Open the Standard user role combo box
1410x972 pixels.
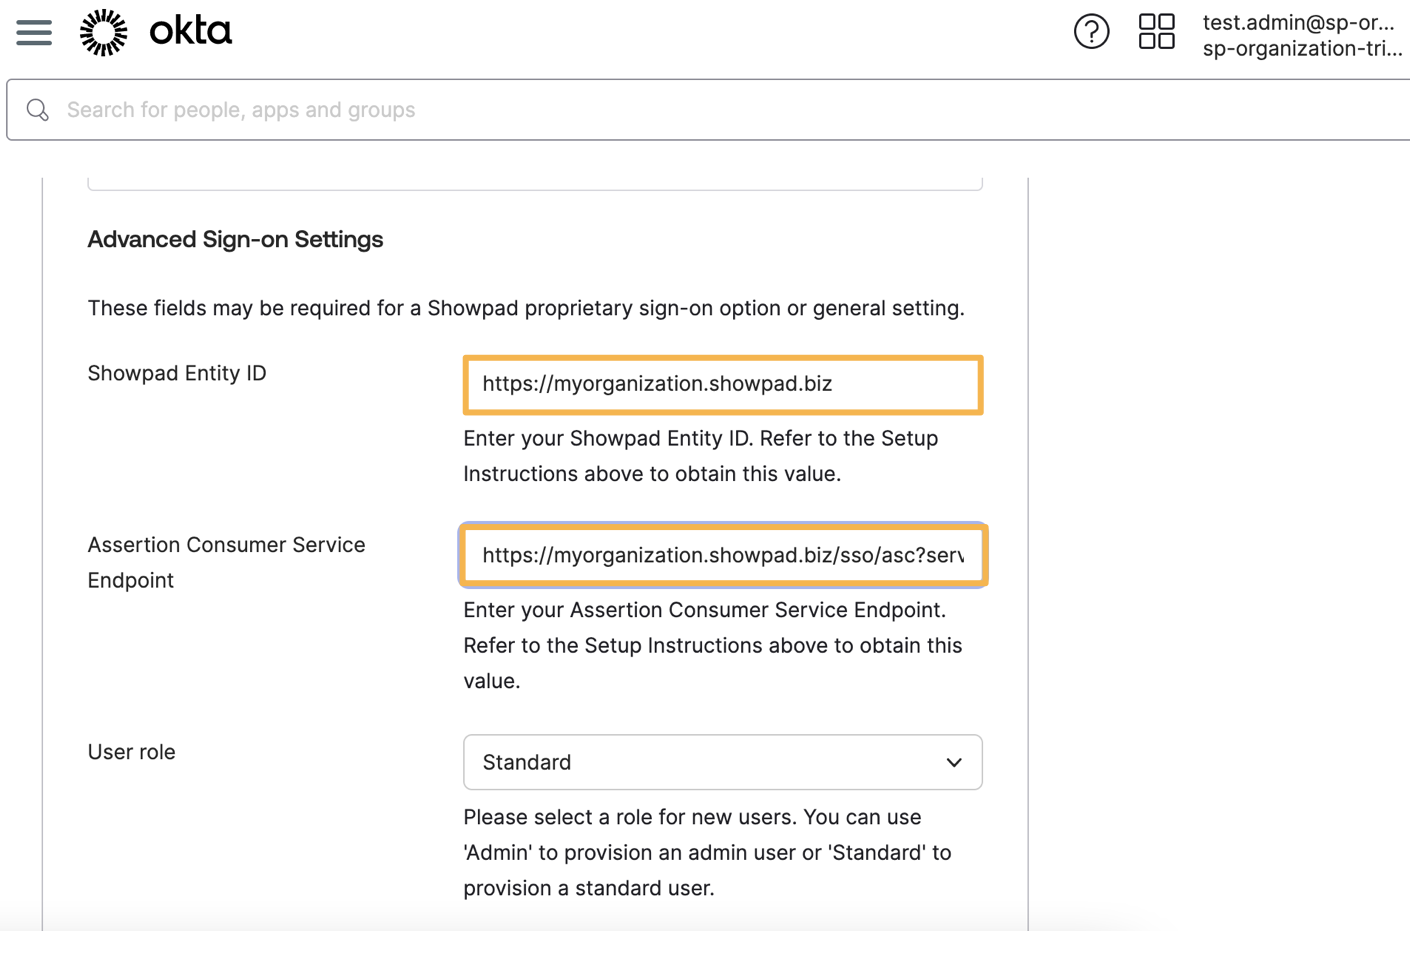723,763
